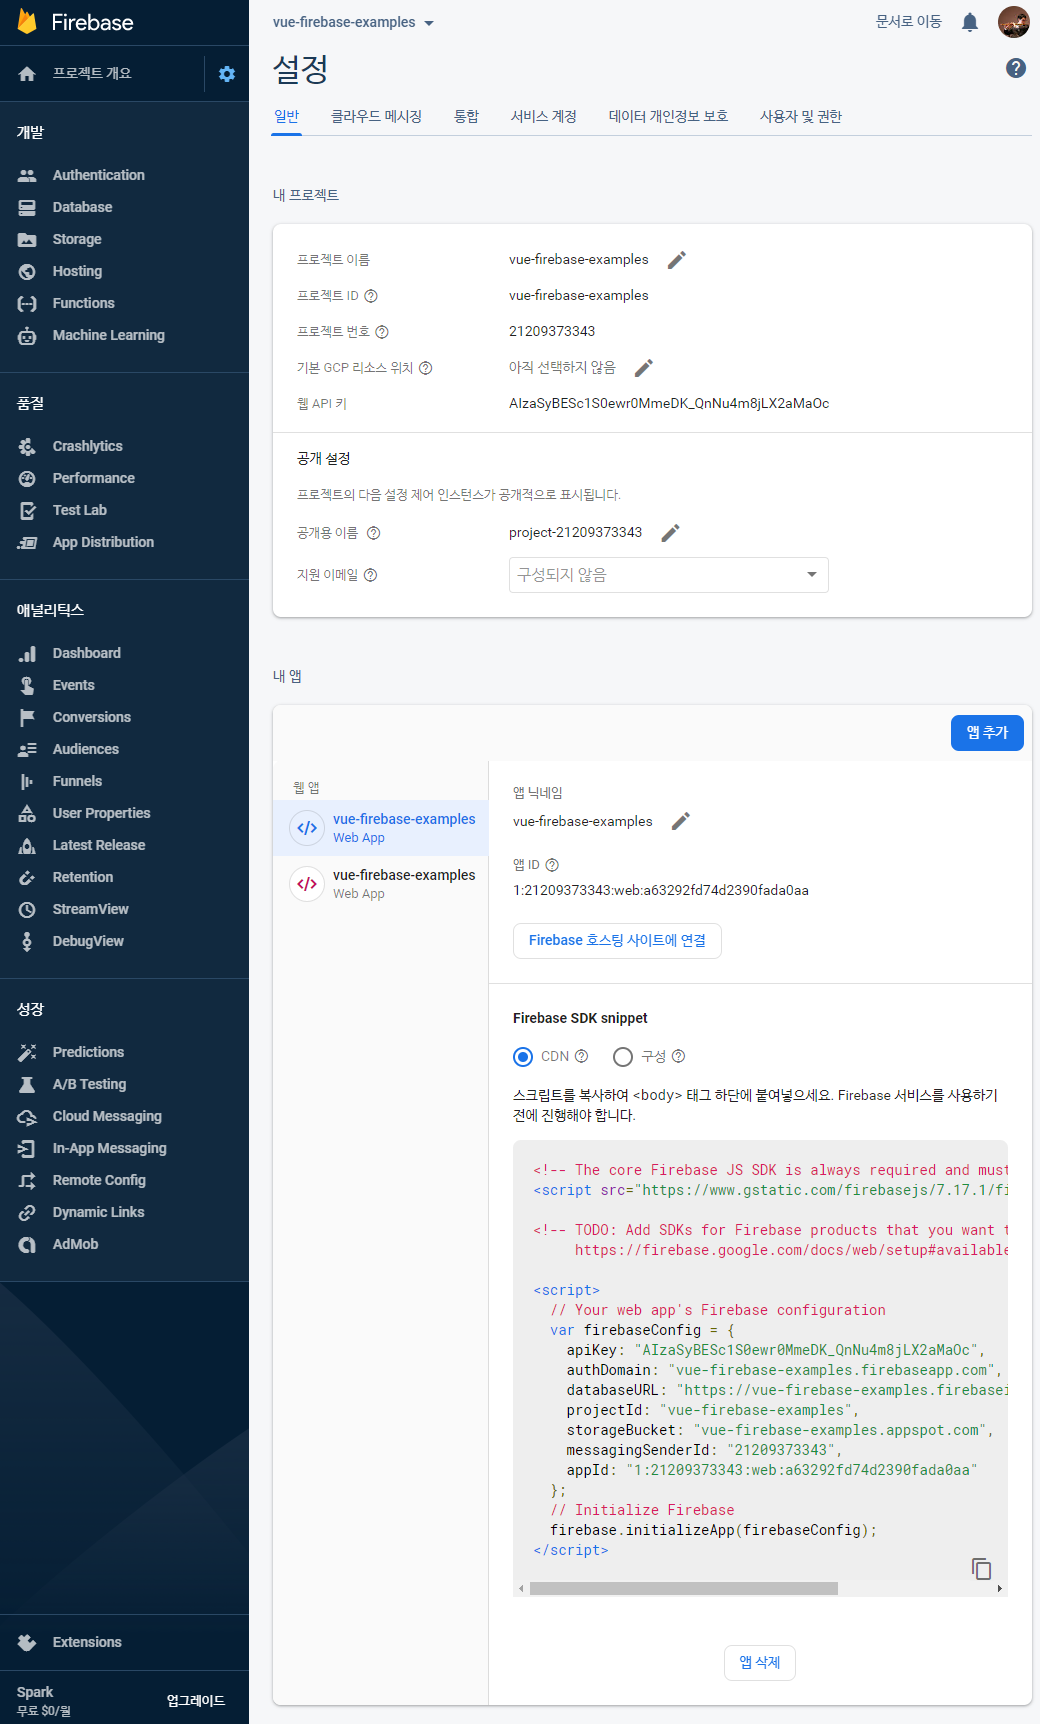Click the snippet horizontal scrollbar thumb

tap(684, 1588)
